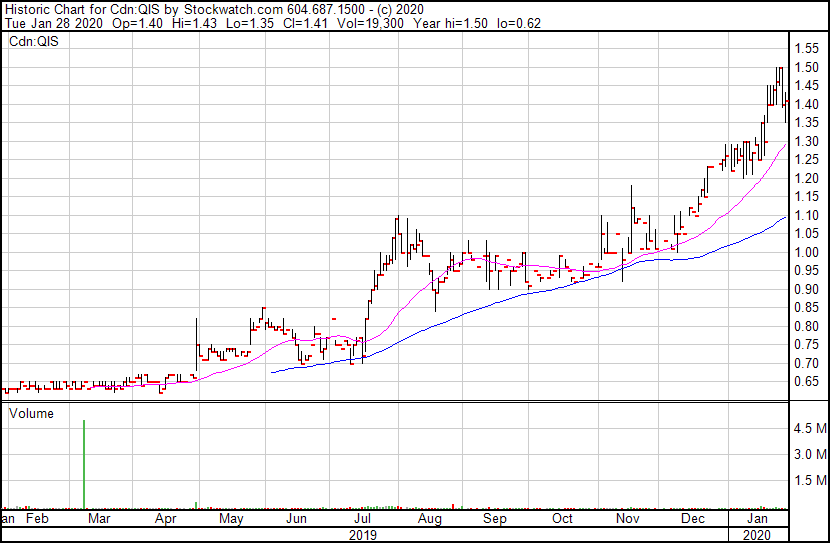
Task: Click the 'Op=1.40' open value
Action: (x=138, y=23)
